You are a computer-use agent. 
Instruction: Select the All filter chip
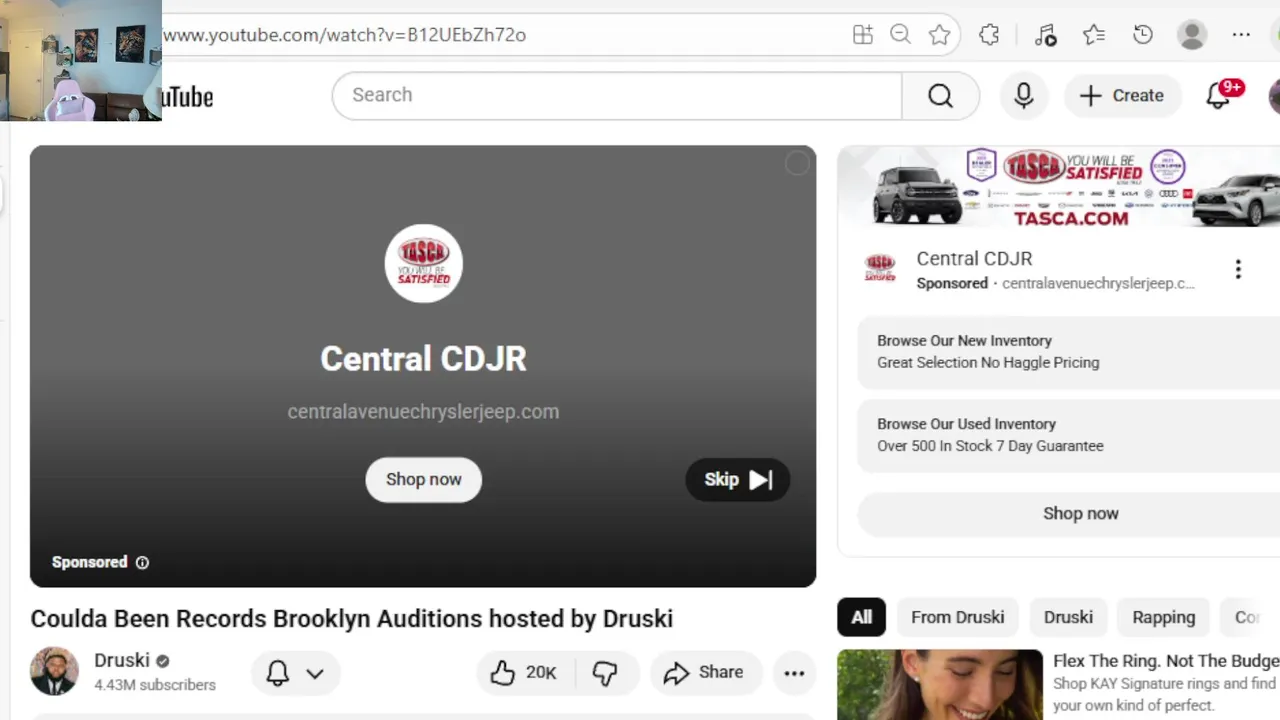[x=861, y=618]
